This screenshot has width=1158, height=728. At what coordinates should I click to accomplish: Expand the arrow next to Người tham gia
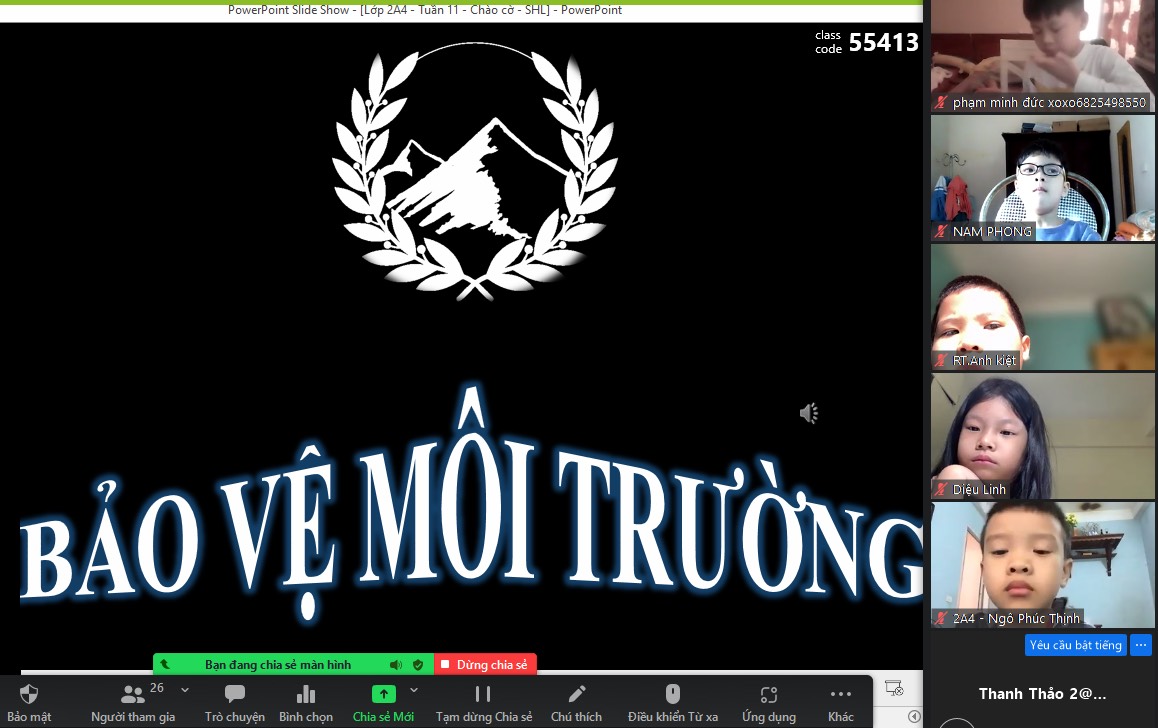pyautogui.click(x=185, y=690)
